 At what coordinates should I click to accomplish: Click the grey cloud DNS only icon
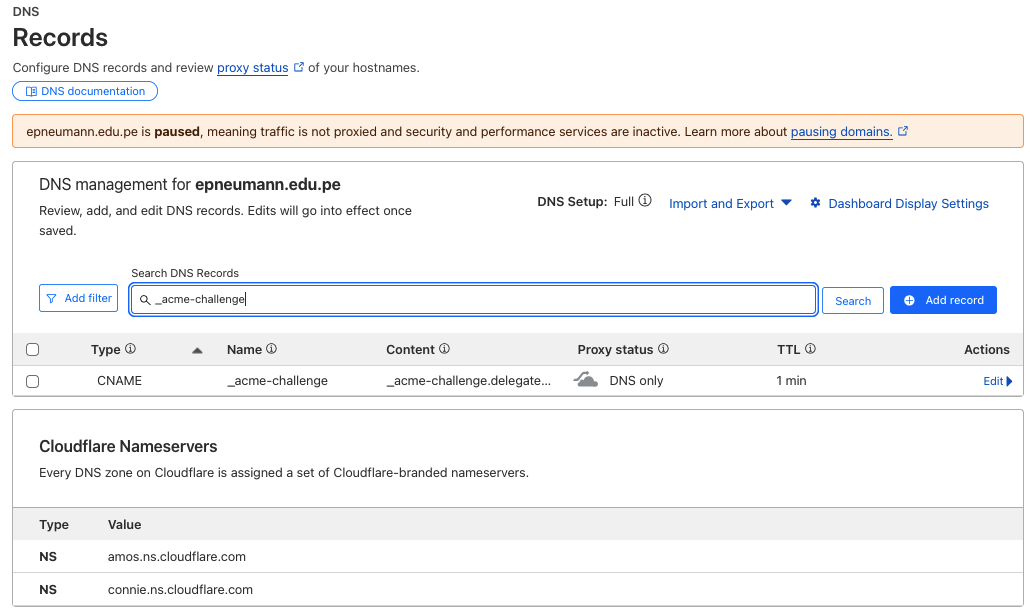click(x=585, y=379)
